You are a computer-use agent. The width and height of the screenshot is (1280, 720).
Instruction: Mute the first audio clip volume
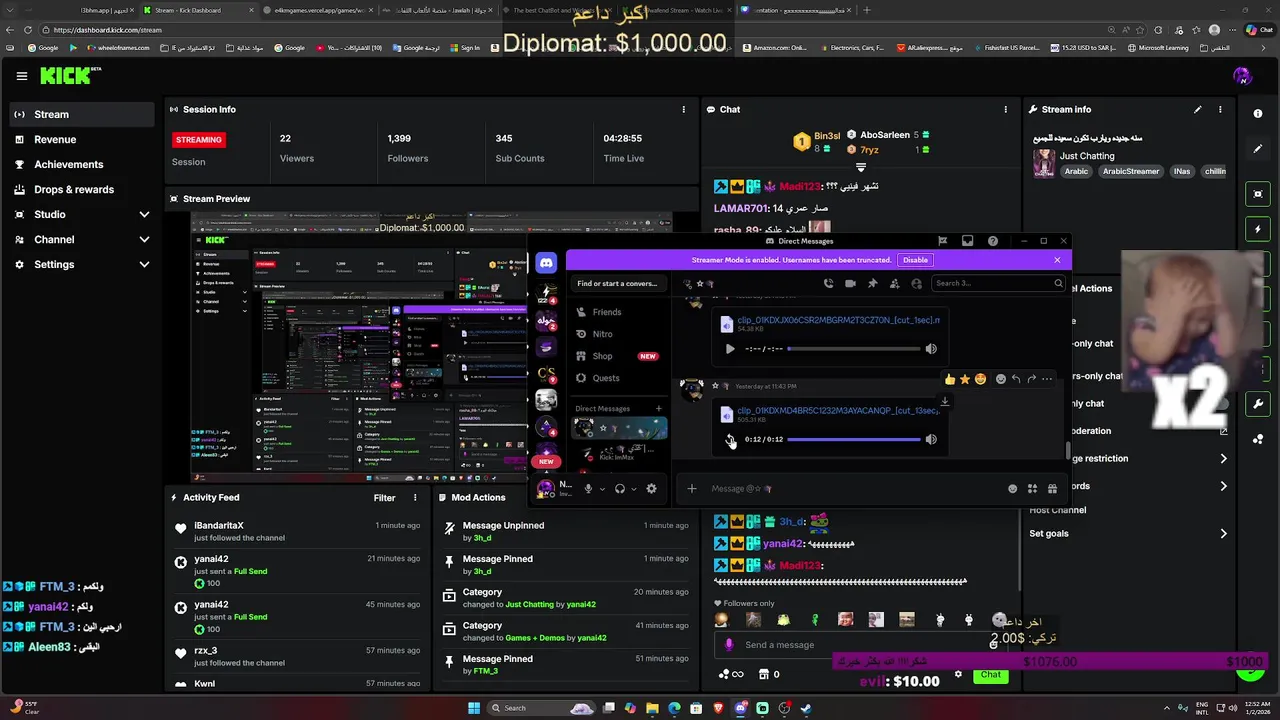pos(931,349)
